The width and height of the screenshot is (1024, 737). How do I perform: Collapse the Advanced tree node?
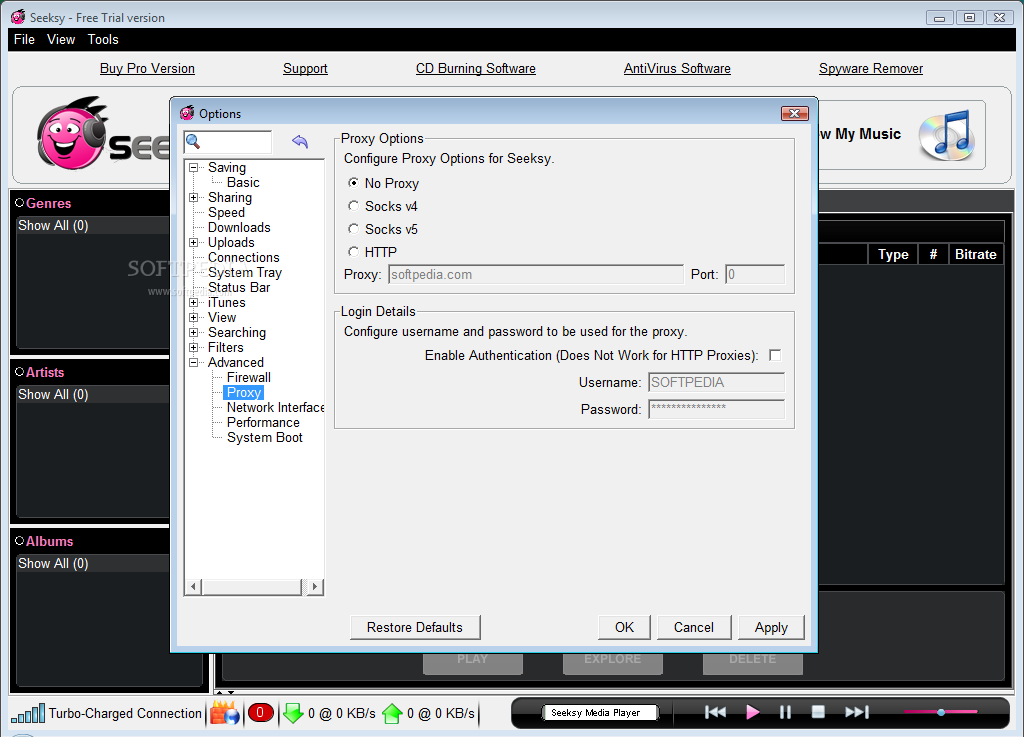(x=194, y=362)
